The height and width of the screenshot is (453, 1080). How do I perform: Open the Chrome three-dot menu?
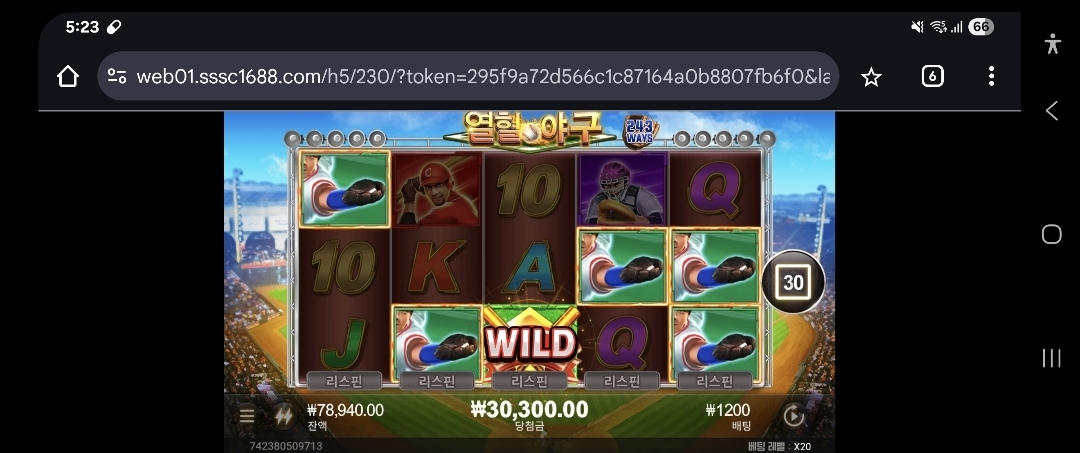[991, 76]
